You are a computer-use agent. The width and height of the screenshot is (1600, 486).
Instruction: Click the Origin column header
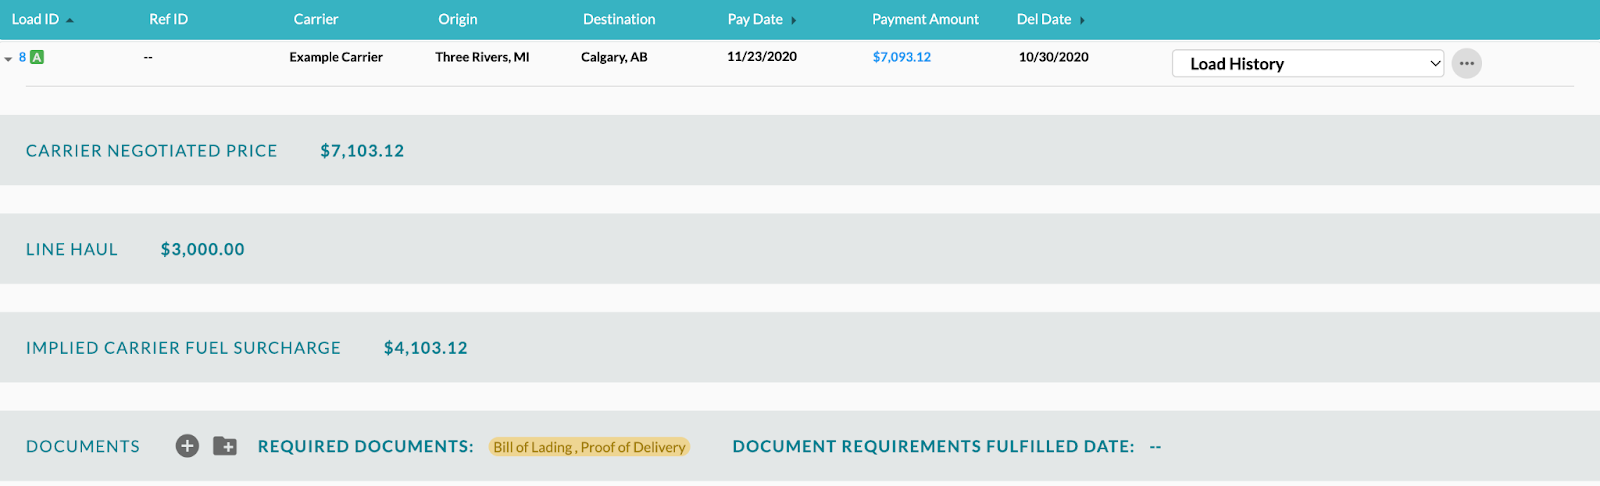[x=458, y=19]
